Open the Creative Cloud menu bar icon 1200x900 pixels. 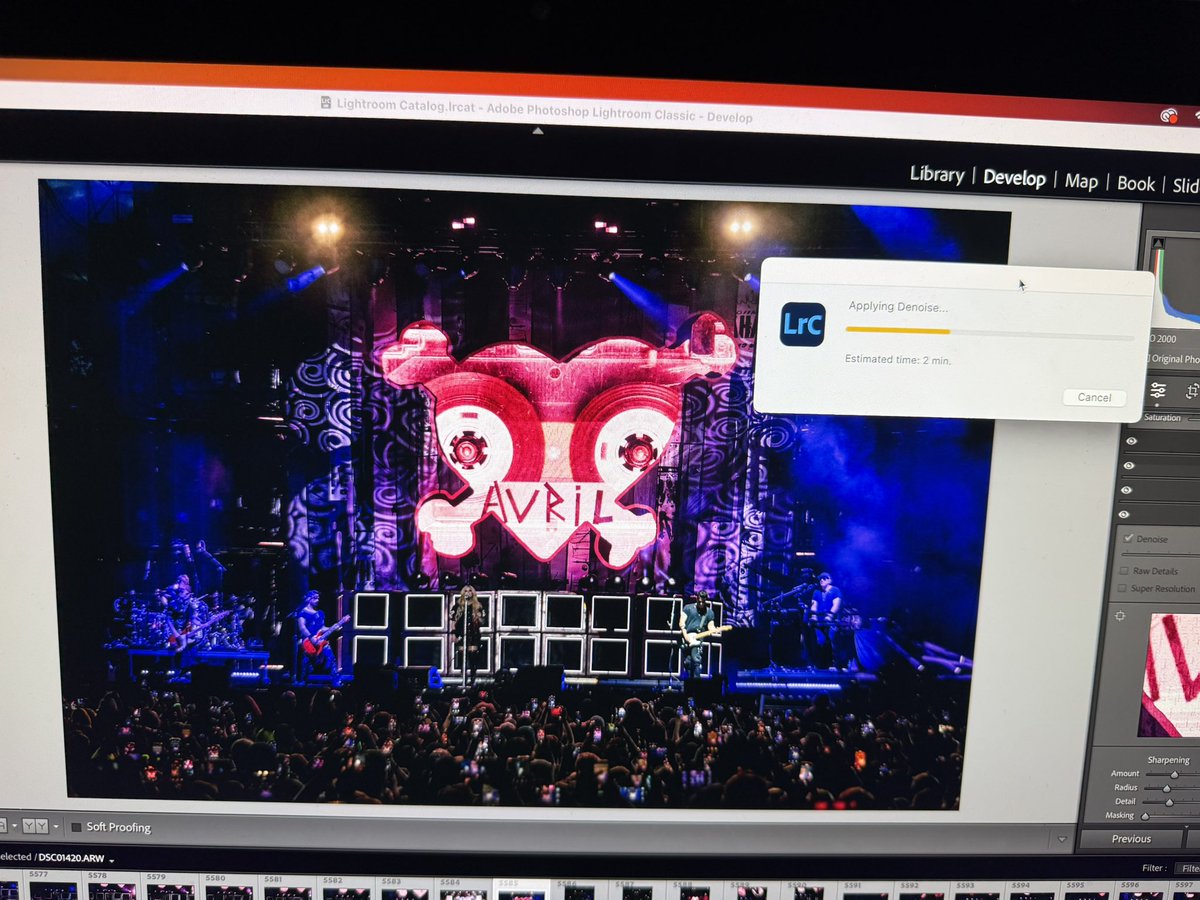pos(1168,117)
